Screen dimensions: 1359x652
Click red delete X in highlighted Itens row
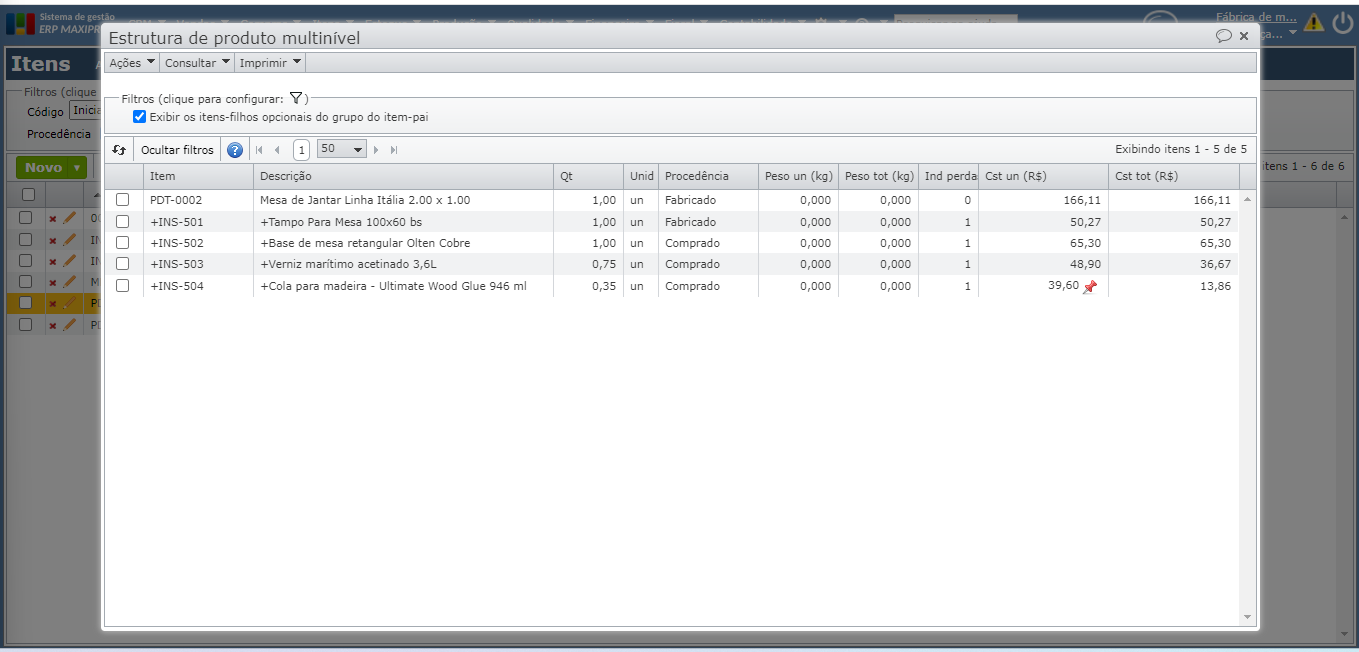(x=53, y=303)
